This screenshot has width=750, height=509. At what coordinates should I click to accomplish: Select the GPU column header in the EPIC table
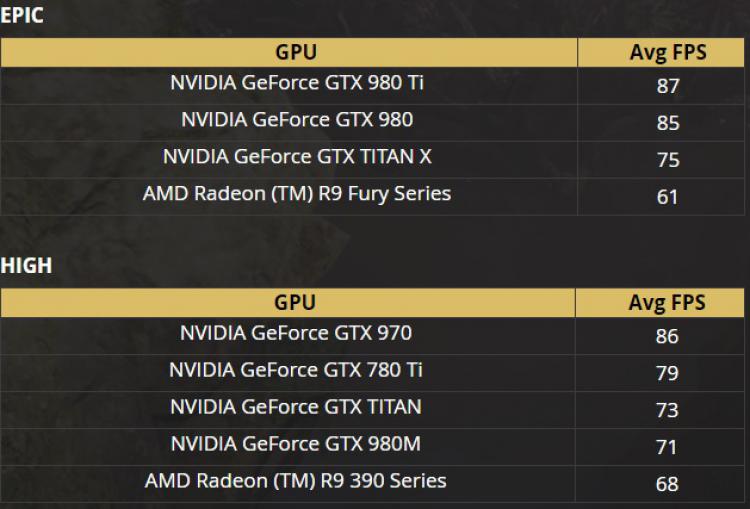[x=296, y=52]
